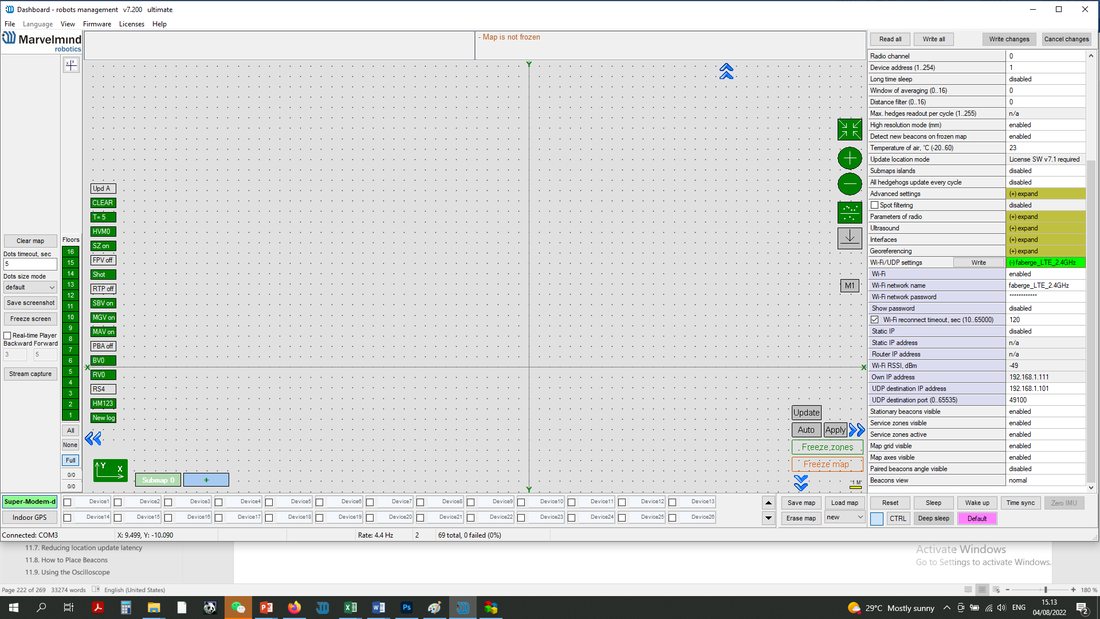Image resolution: width=1100 pixels, height=619 pixels.
Task: Click the Read all button
Action: tap(890, 39)
